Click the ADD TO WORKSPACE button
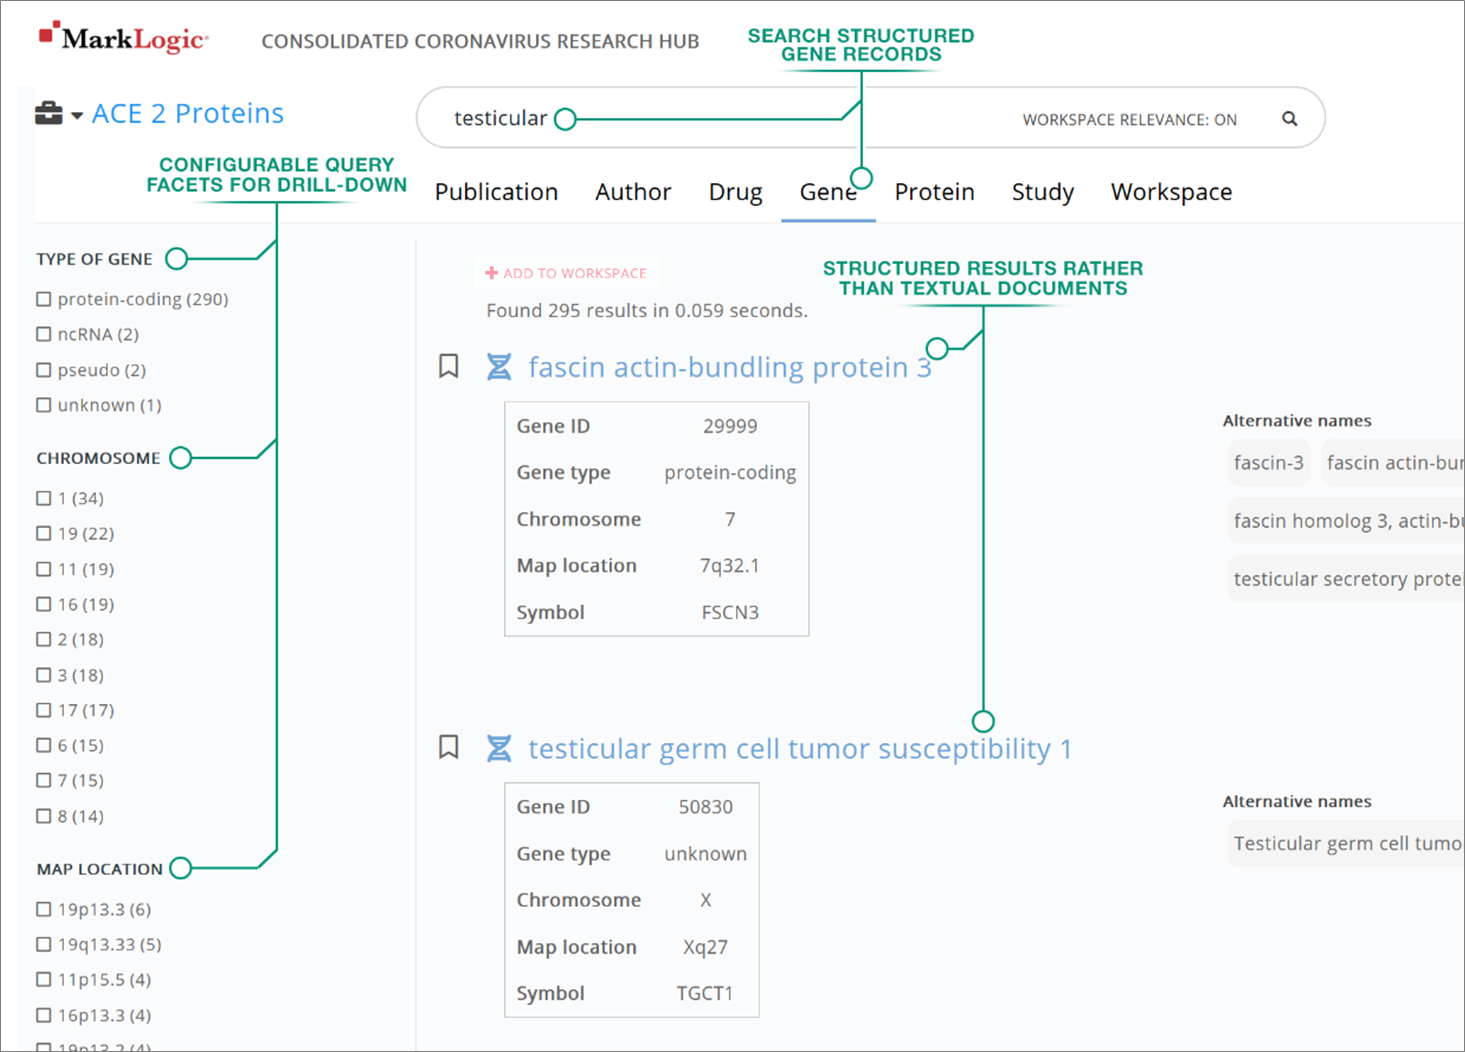The height and width of the screenshot is (1052, 1465). pyautogui.click(x=566, y=271)
